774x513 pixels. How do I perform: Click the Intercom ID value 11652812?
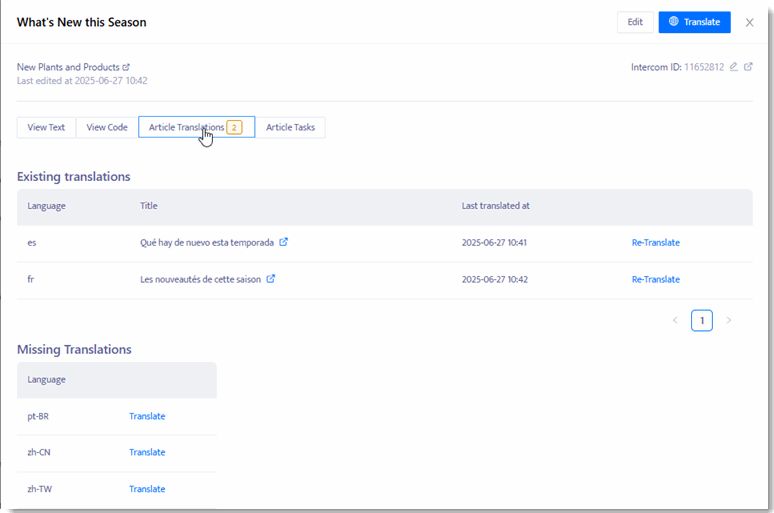point(704,67)
